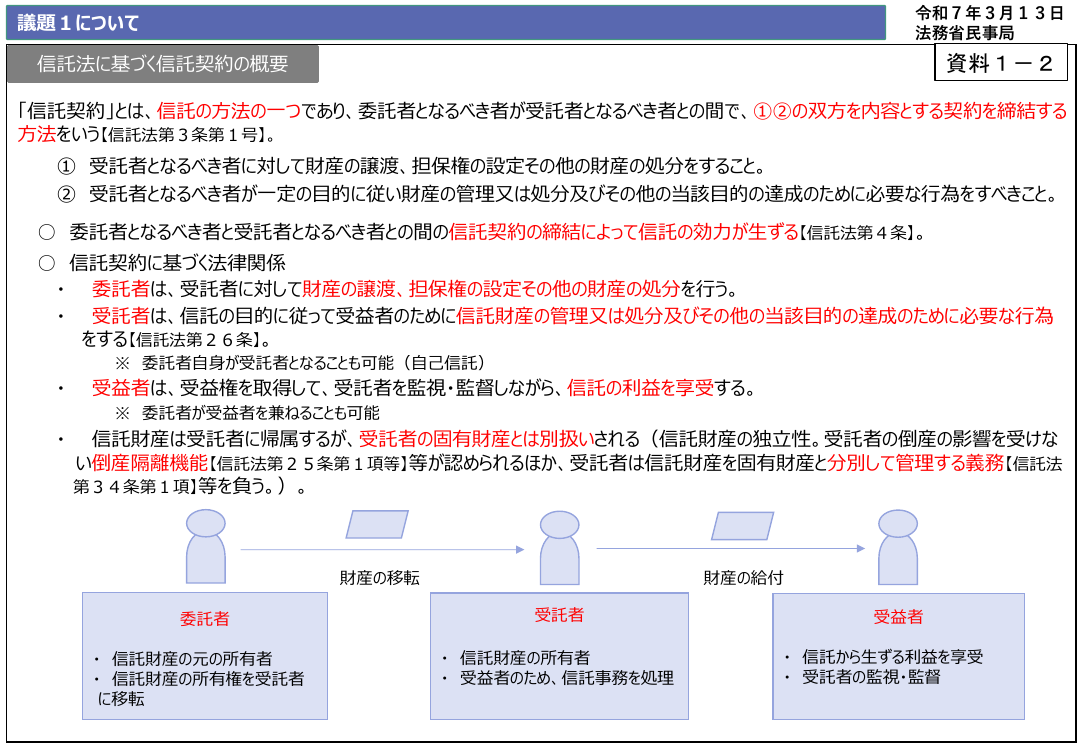The height and width of the screenshot is (750, 1084).
Task: Click the bullet 信託財産の所有権を受託者に移転
Action: [x=199, y=688]
